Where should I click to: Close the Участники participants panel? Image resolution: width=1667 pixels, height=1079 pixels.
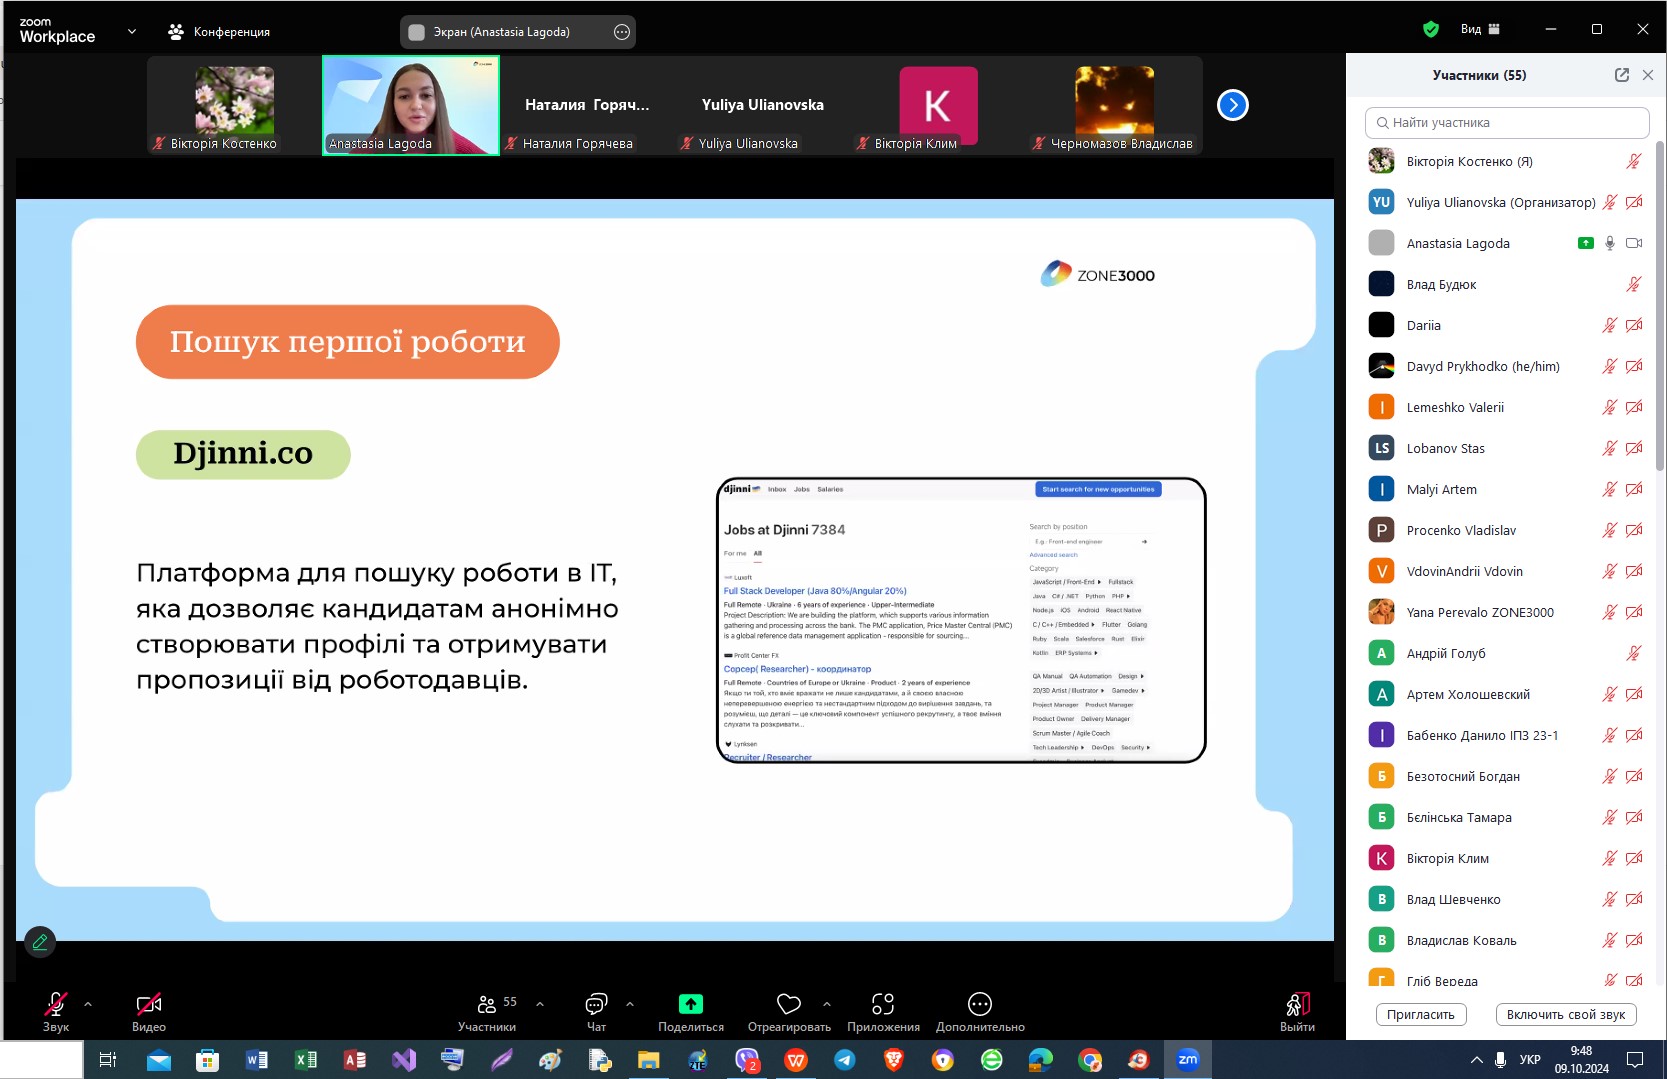(x=1648, y=75)
